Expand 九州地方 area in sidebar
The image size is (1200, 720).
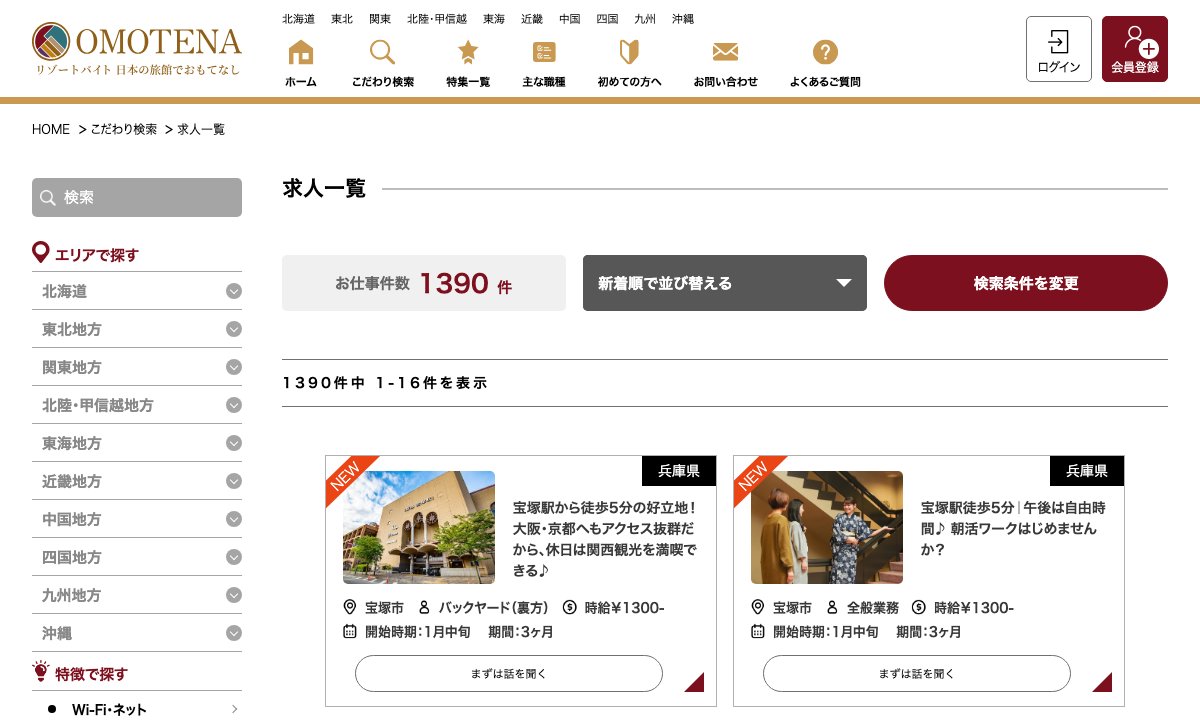pyautogui.click(x=137, y=595)
